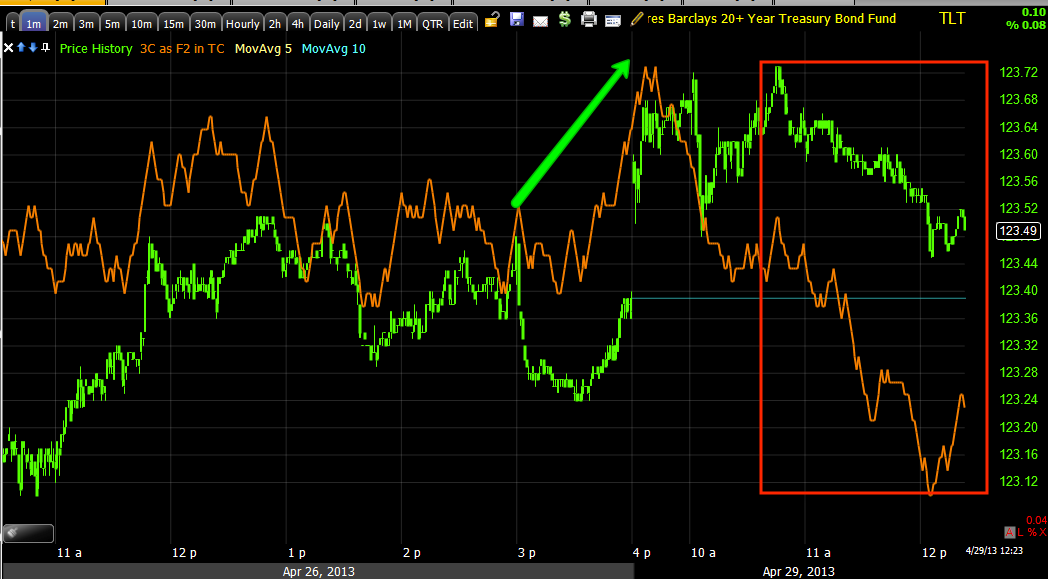Switch to the tick 't' timeframe tab

(x=12, y=23)
